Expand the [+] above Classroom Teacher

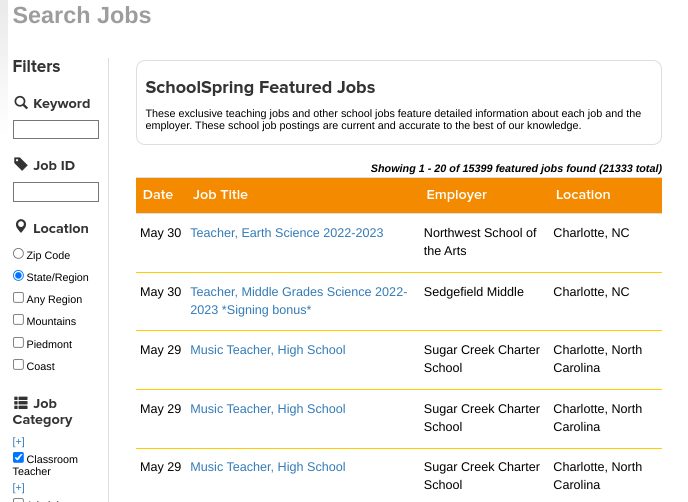pyautogui.click(x=18, y=442)
